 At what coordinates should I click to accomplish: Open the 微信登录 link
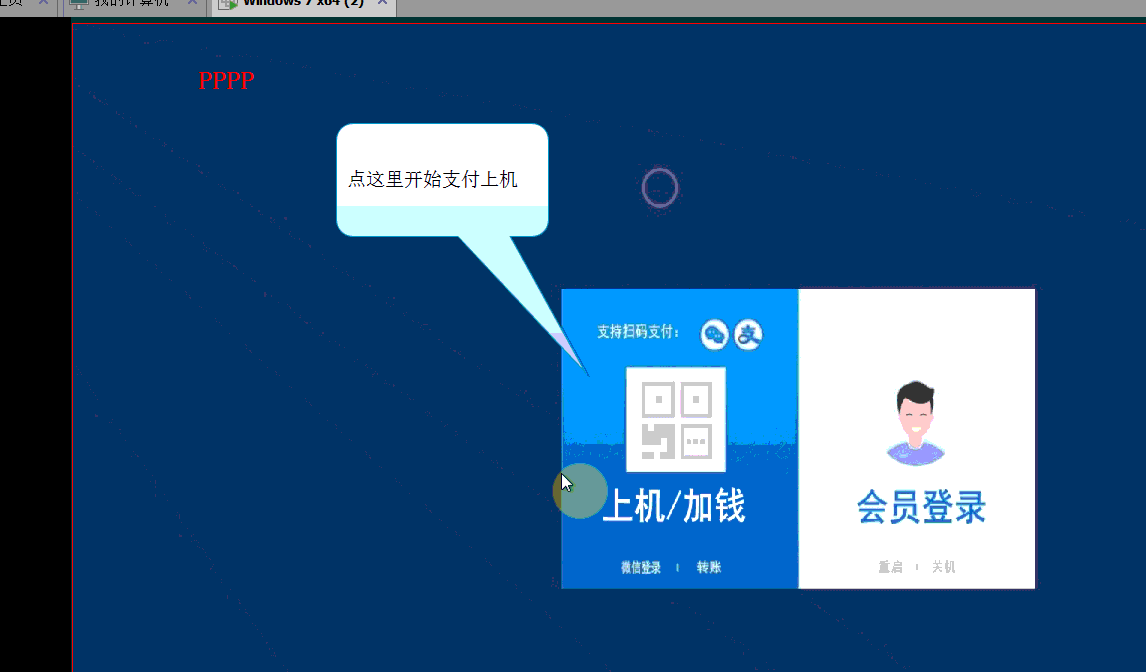tap(641, 567)
